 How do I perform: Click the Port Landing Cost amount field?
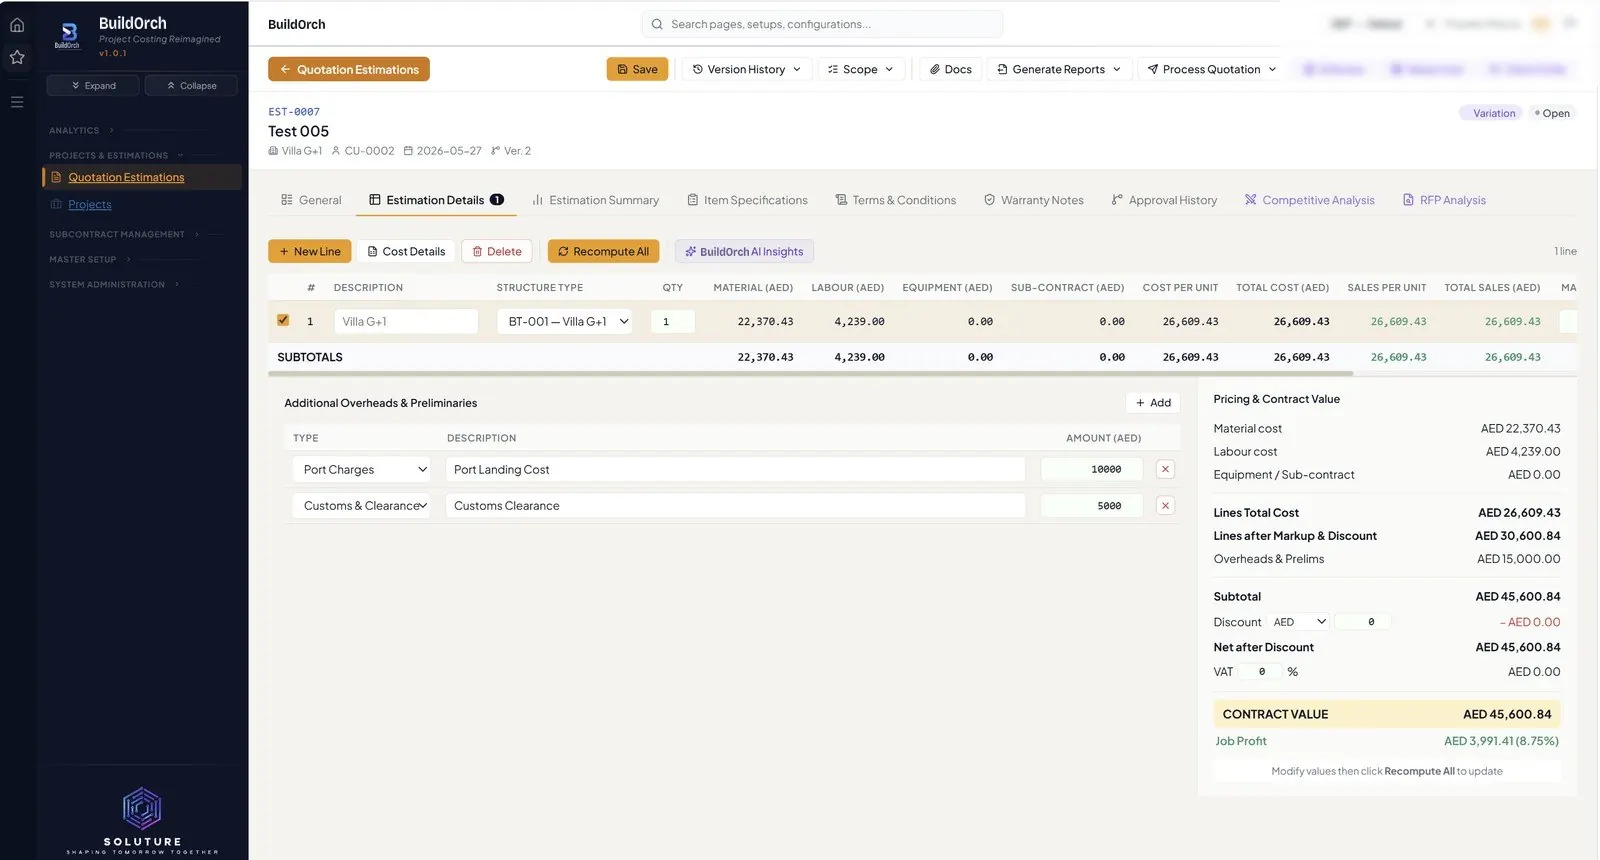click(x=1092, y=470)
